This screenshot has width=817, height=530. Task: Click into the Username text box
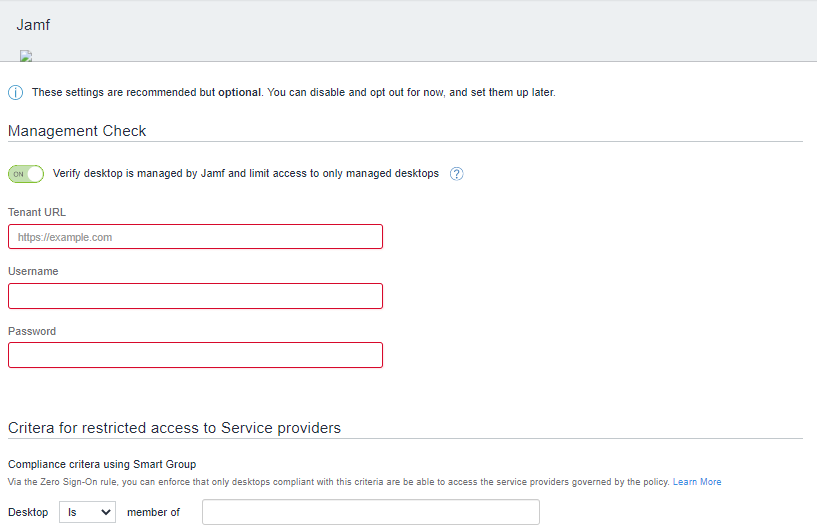click(195, 296)
